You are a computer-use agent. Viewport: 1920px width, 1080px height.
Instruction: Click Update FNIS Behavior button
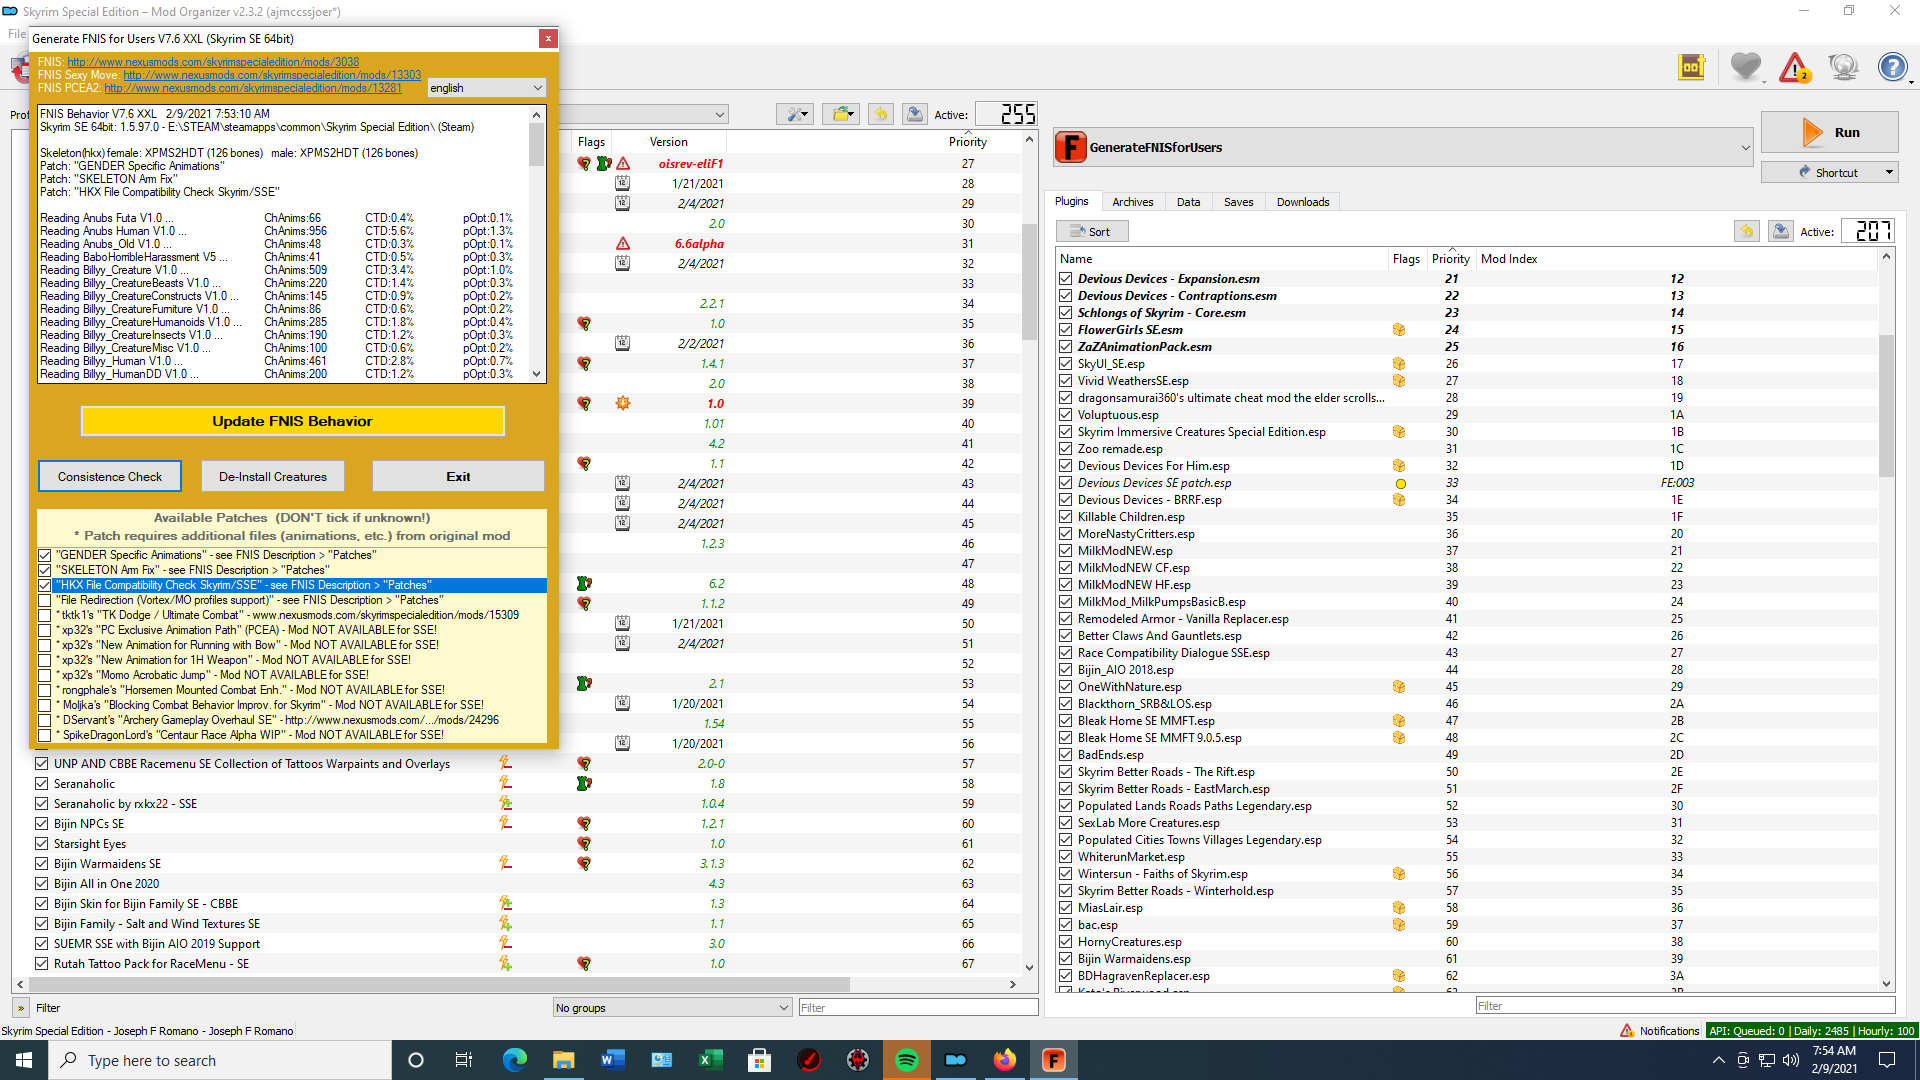pos(292,421)
